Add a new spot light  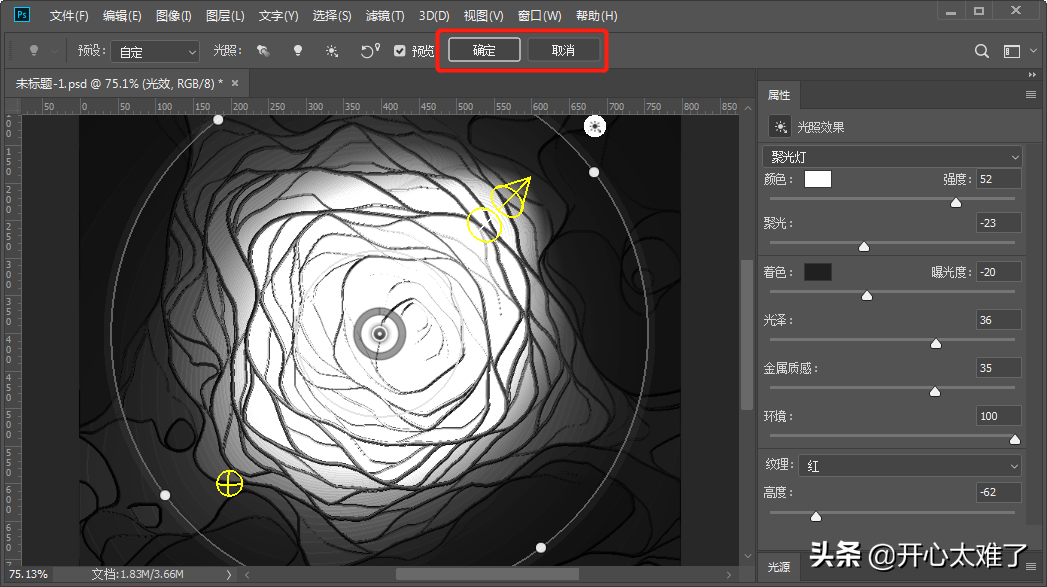click(263, 51)
